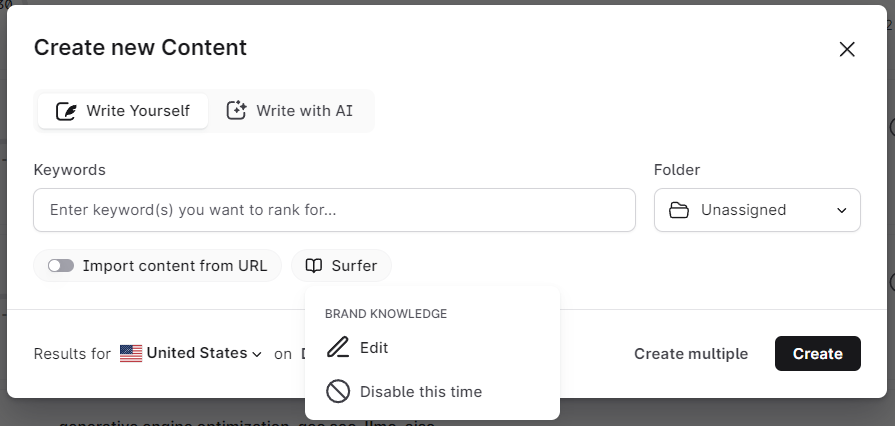Toggle Import content from URL switch

(61, 266)
